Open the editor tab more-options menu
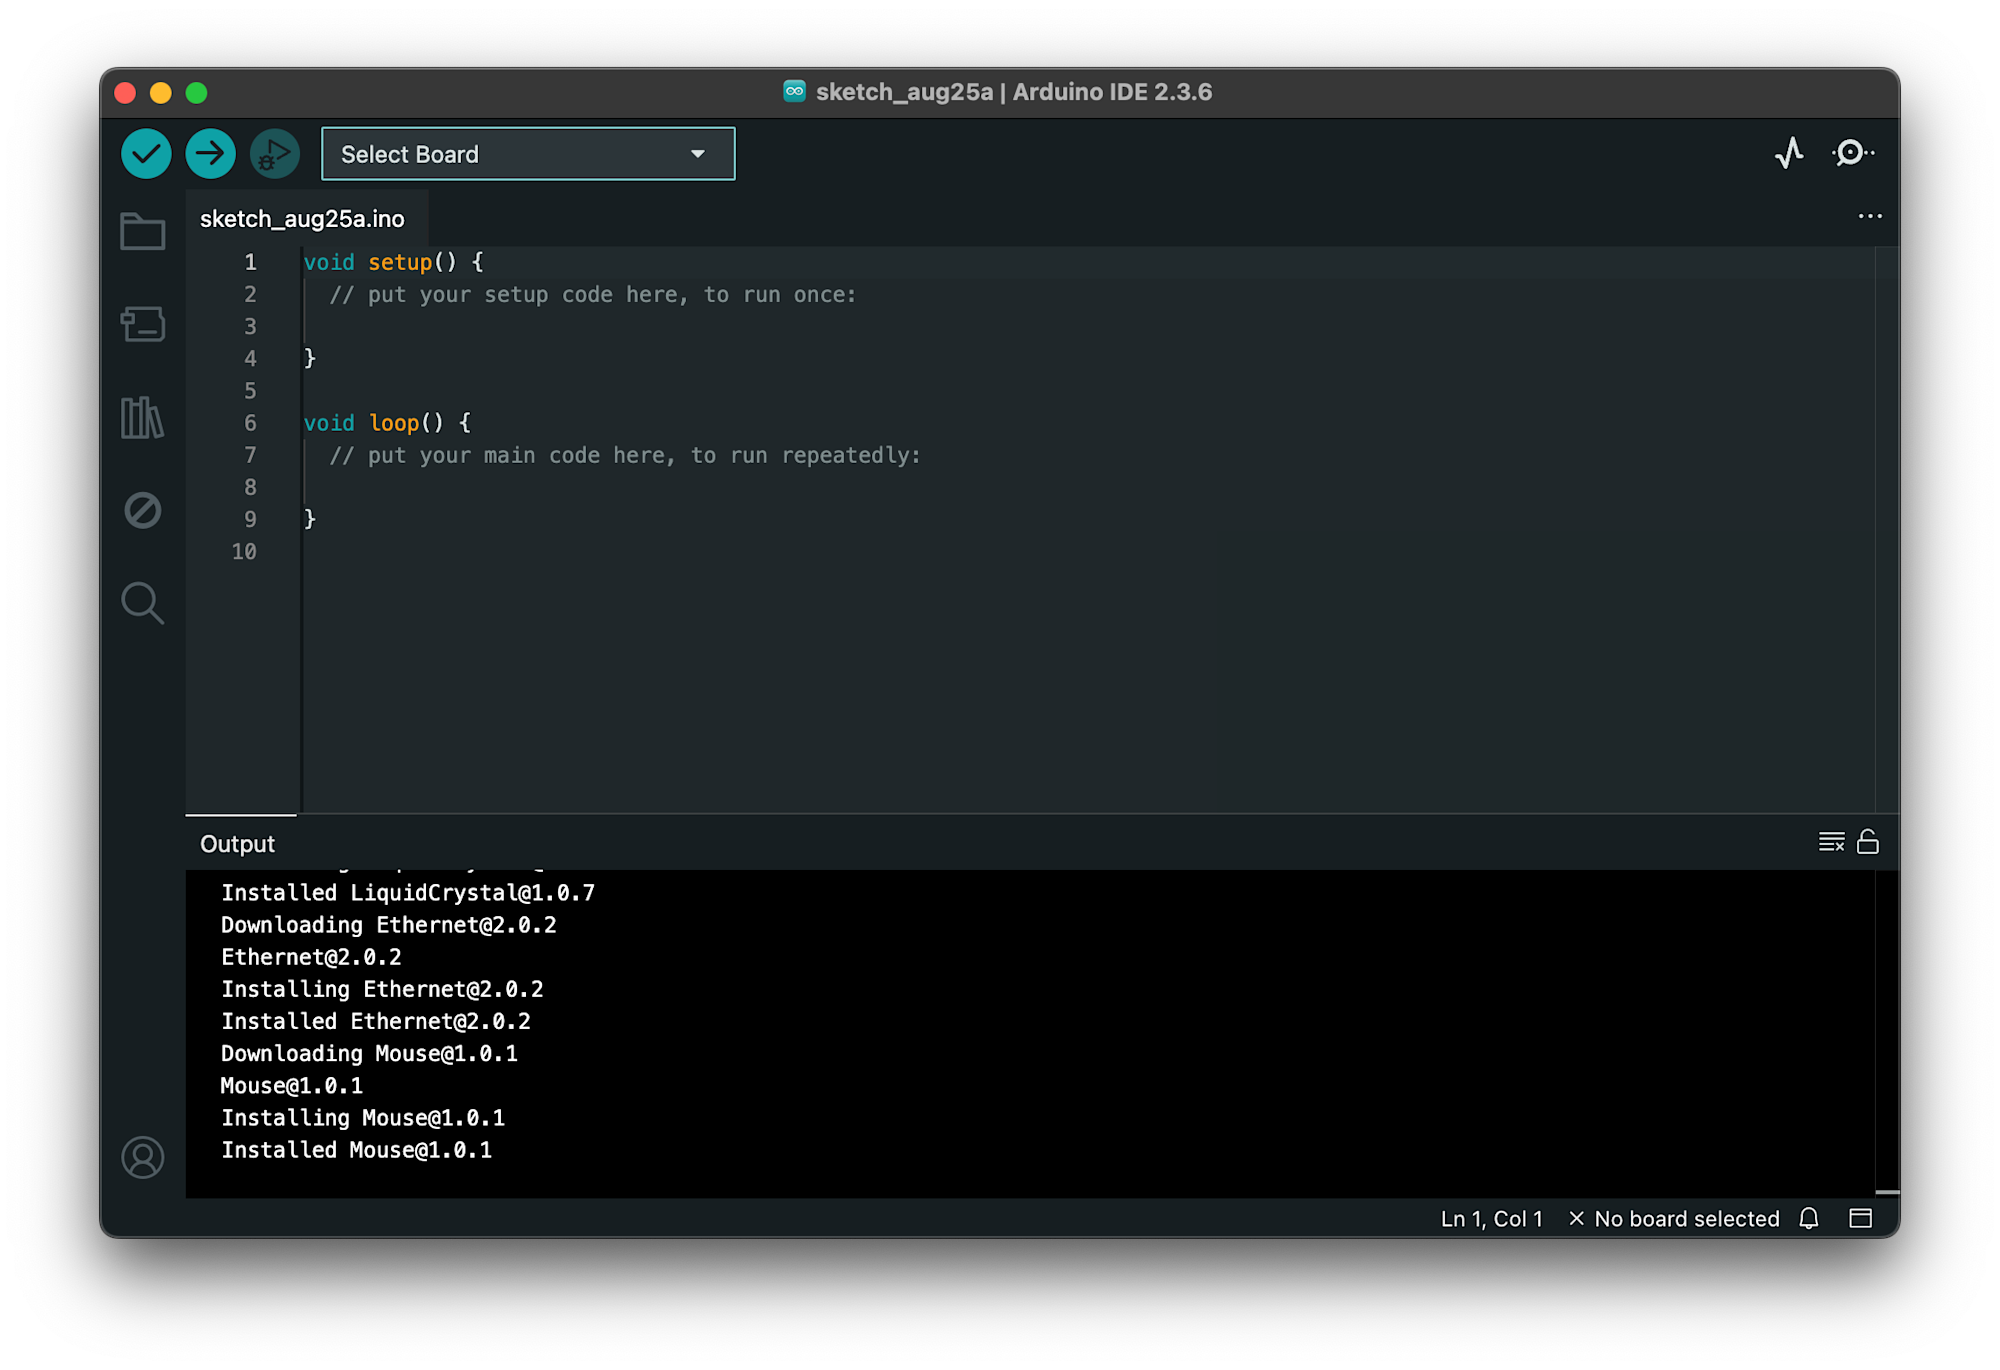 pyautogui.click(x=1869, y=217)
